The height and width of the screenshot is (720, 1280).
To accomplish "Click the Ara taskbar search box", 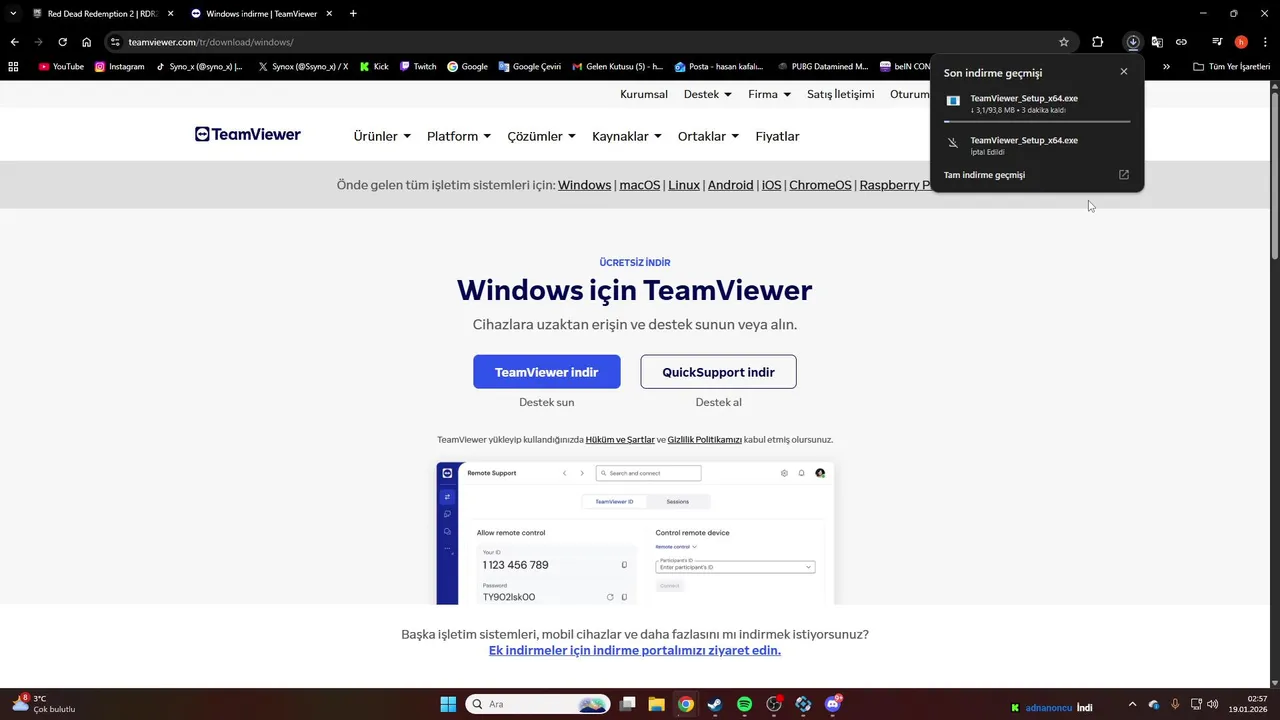I will coord(539,704).
